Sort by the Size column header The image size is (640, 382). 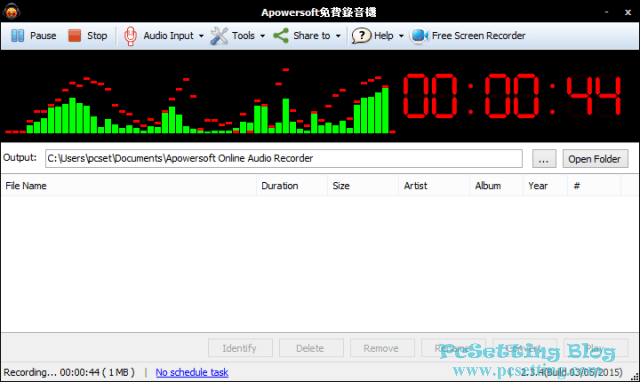tap(363, 186)
